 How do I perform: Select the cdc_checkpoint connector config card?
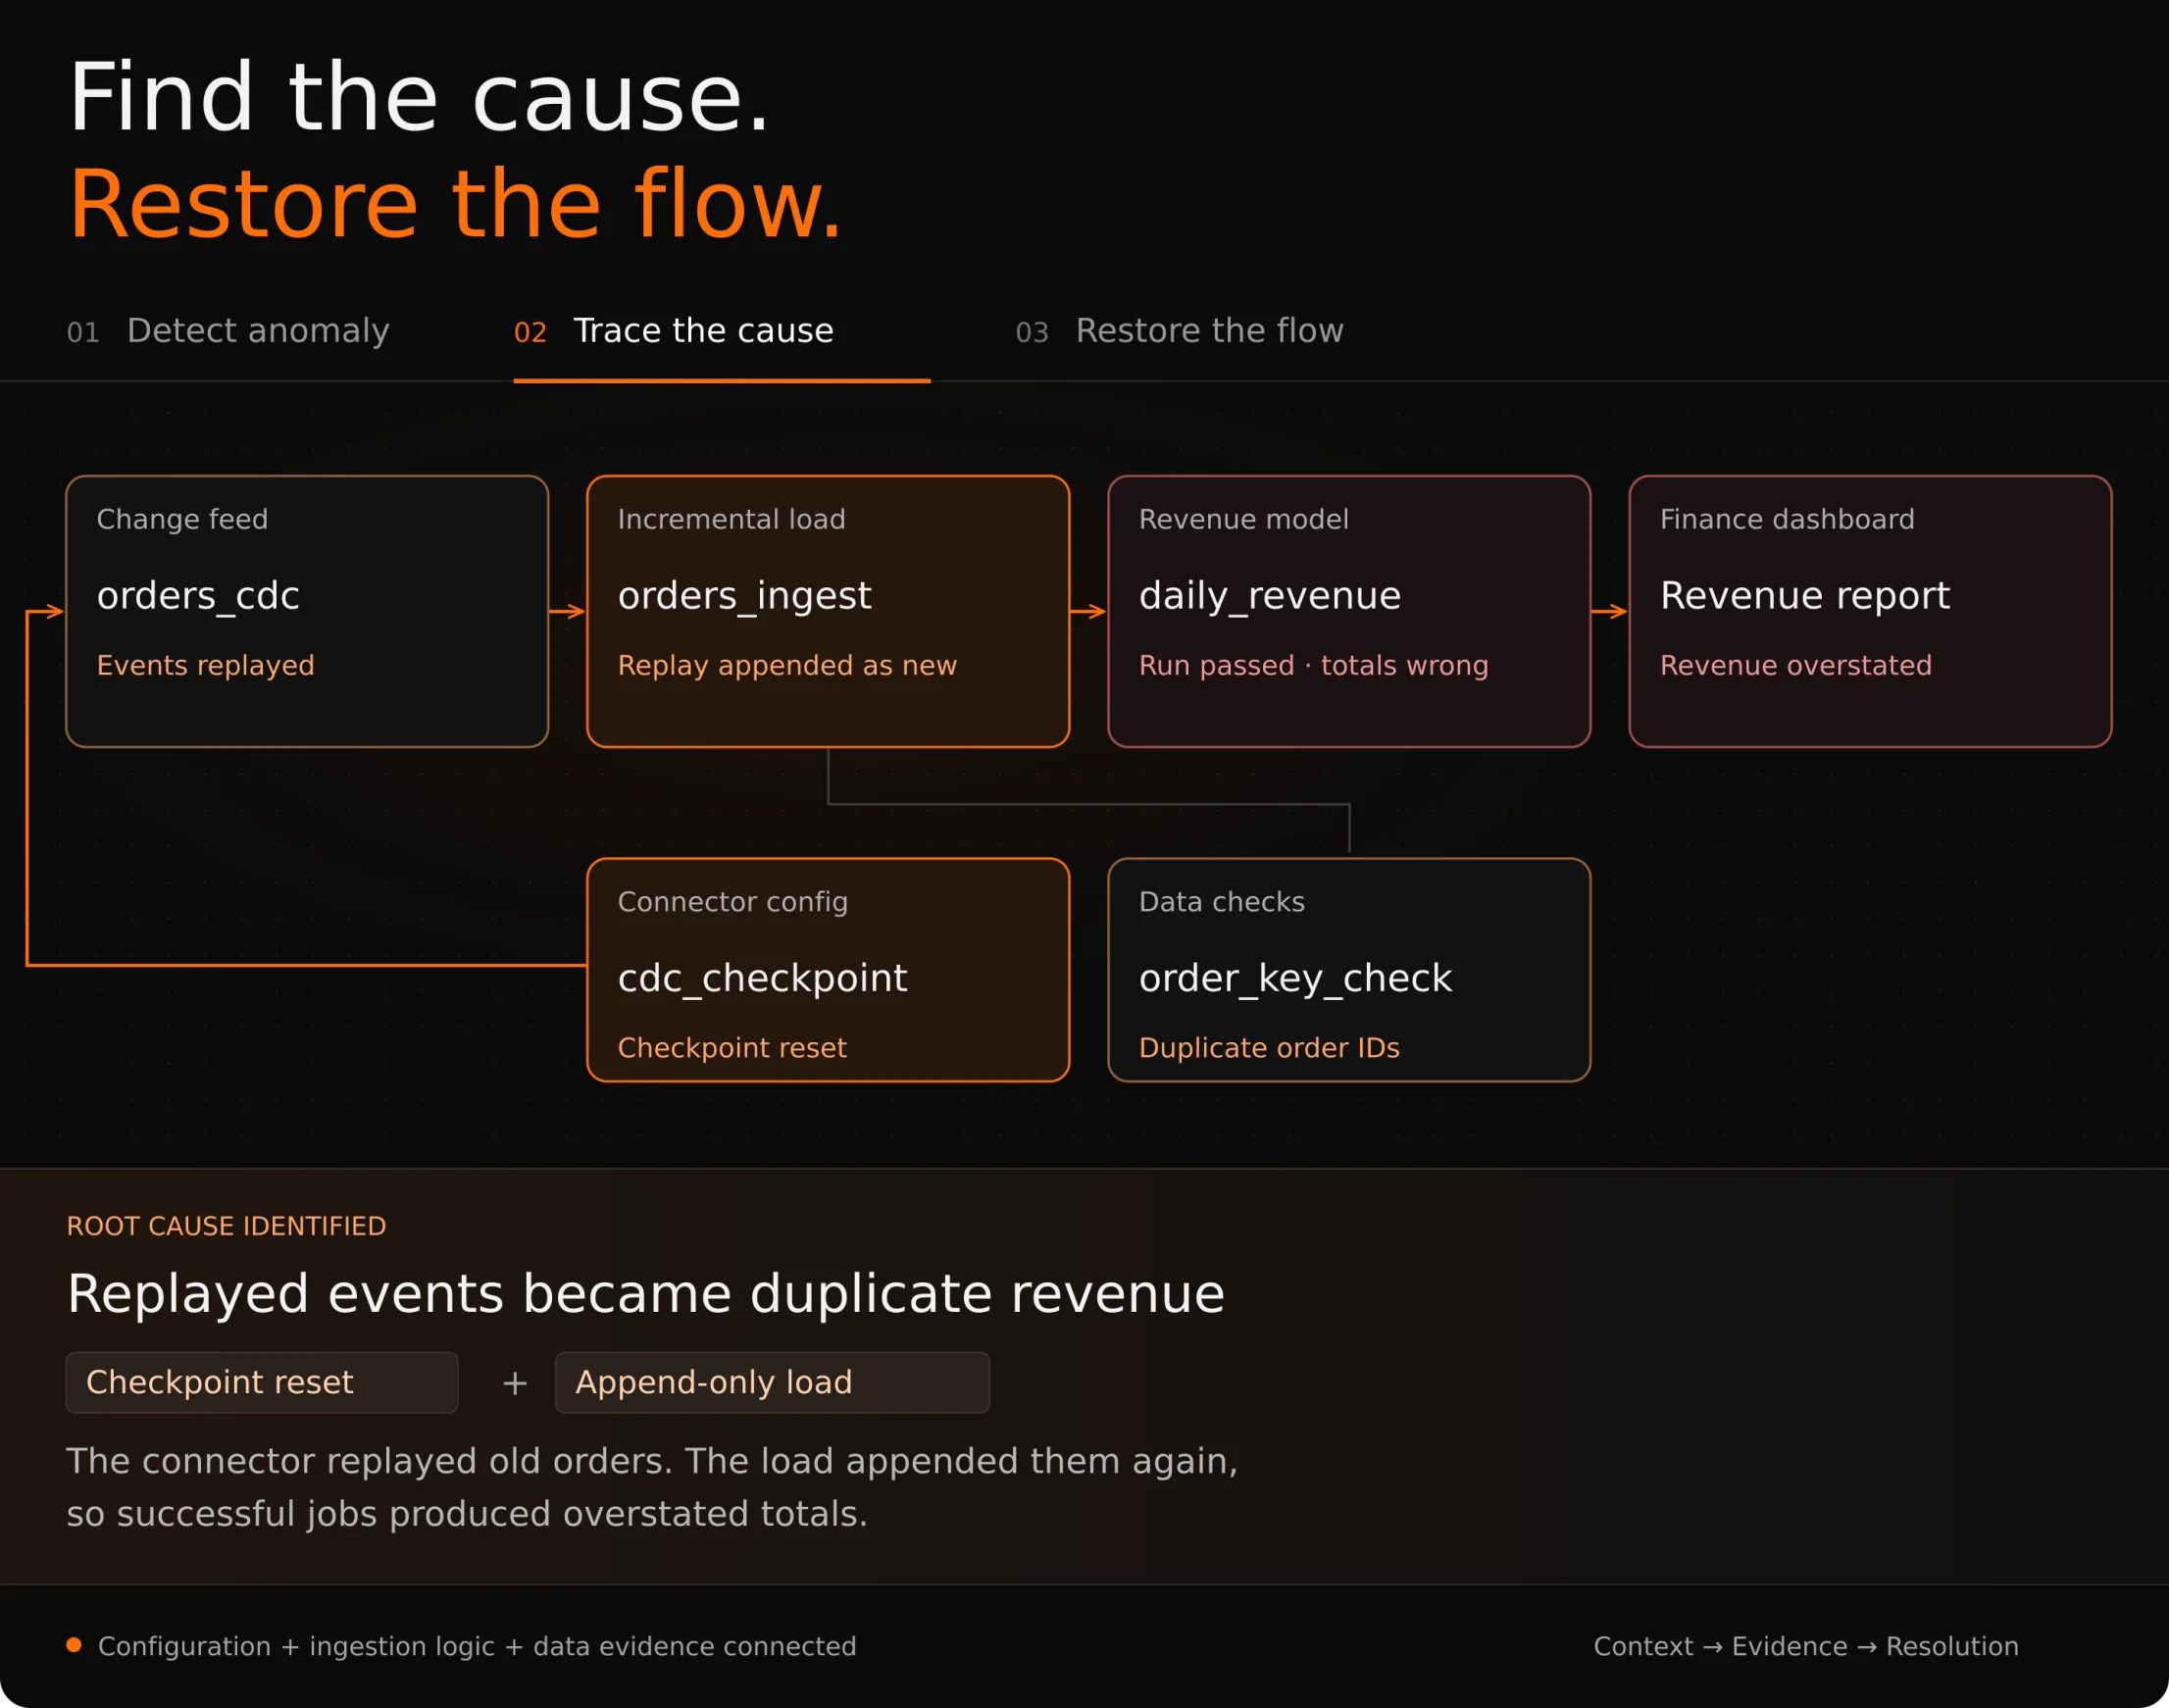(828, 970)
